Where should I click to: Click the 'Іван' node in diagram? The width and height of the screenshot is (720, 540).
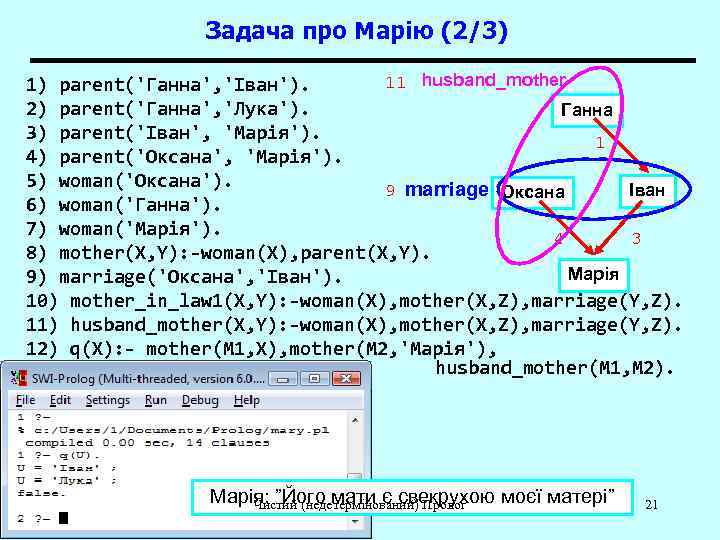coord(647,190)
